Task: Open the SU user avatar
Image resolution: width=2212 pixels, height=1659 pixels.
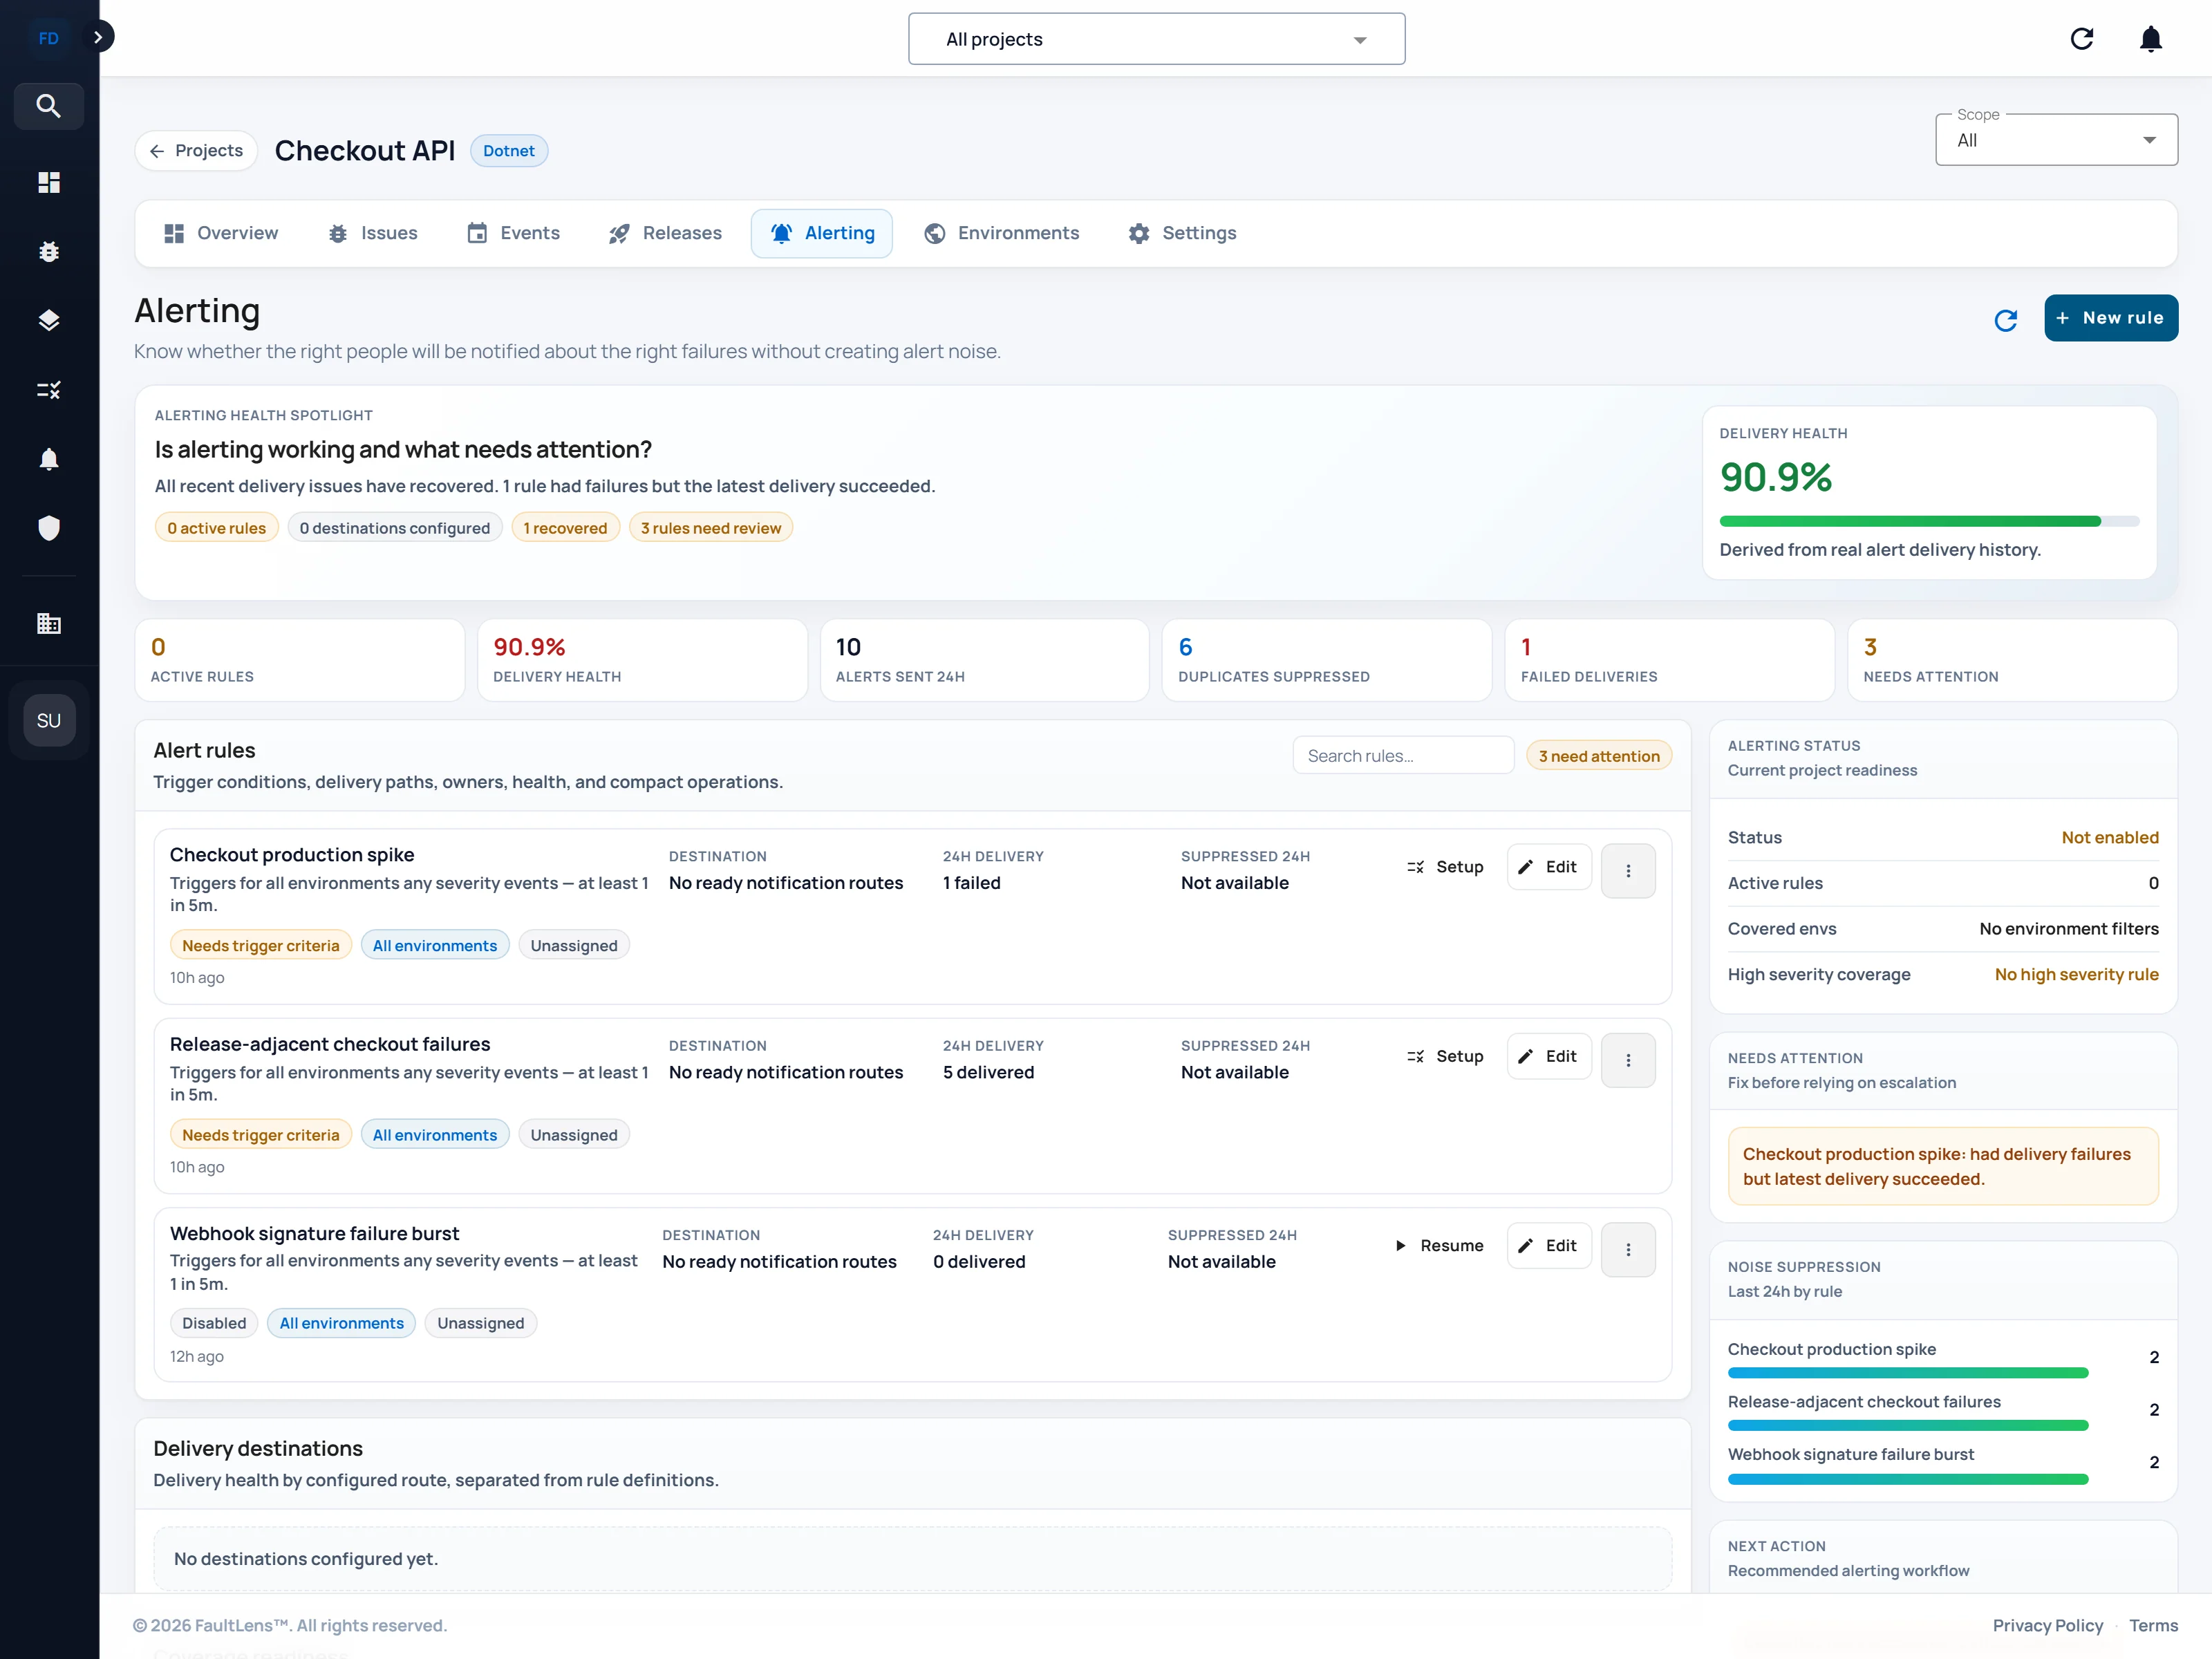Action: pos(49,721)
